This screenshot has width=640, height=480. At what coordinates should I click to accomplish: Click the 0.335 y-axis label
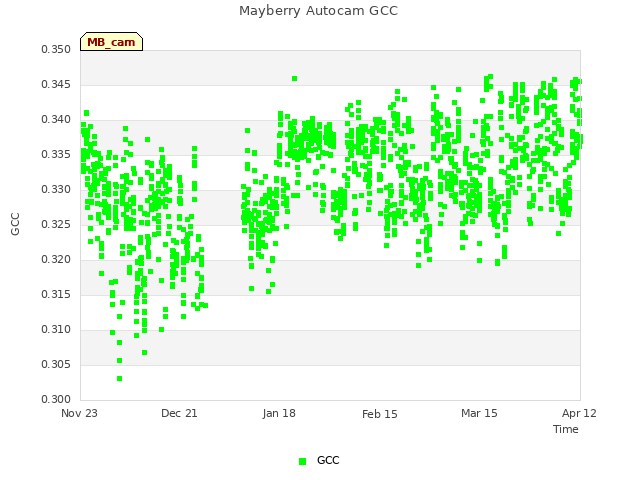(56, 155)
